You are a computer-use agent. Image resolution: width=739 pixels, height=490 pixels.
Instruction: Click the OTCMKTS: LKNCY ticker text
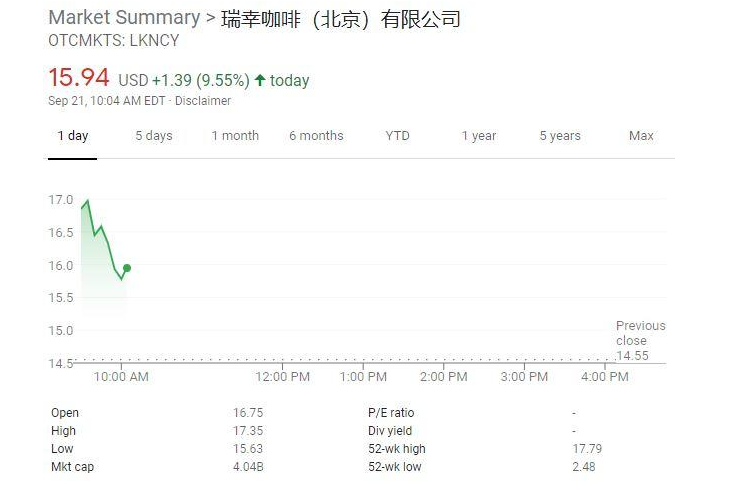[114, 41]
